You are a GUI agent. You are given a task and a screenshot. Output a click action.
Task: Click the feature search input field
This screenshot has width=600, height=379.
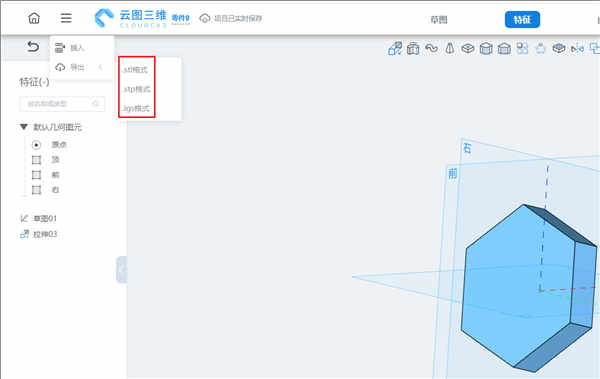point(62,104)
